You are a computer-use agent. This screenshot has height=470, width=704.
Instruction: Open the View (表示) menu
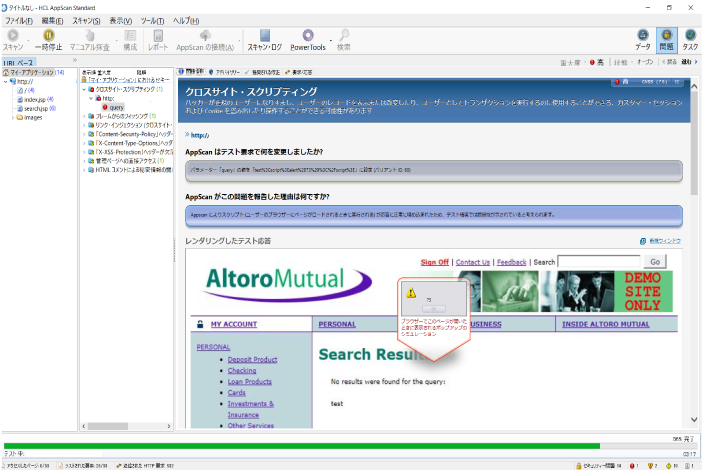coord(121,21)
